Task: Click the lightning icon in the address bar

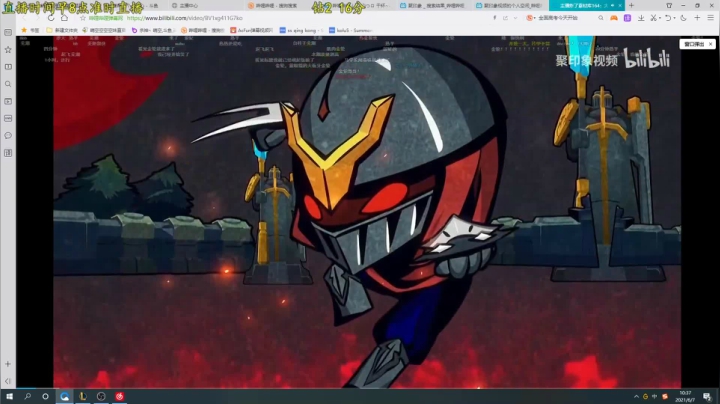Action: (x=495, y=18)
